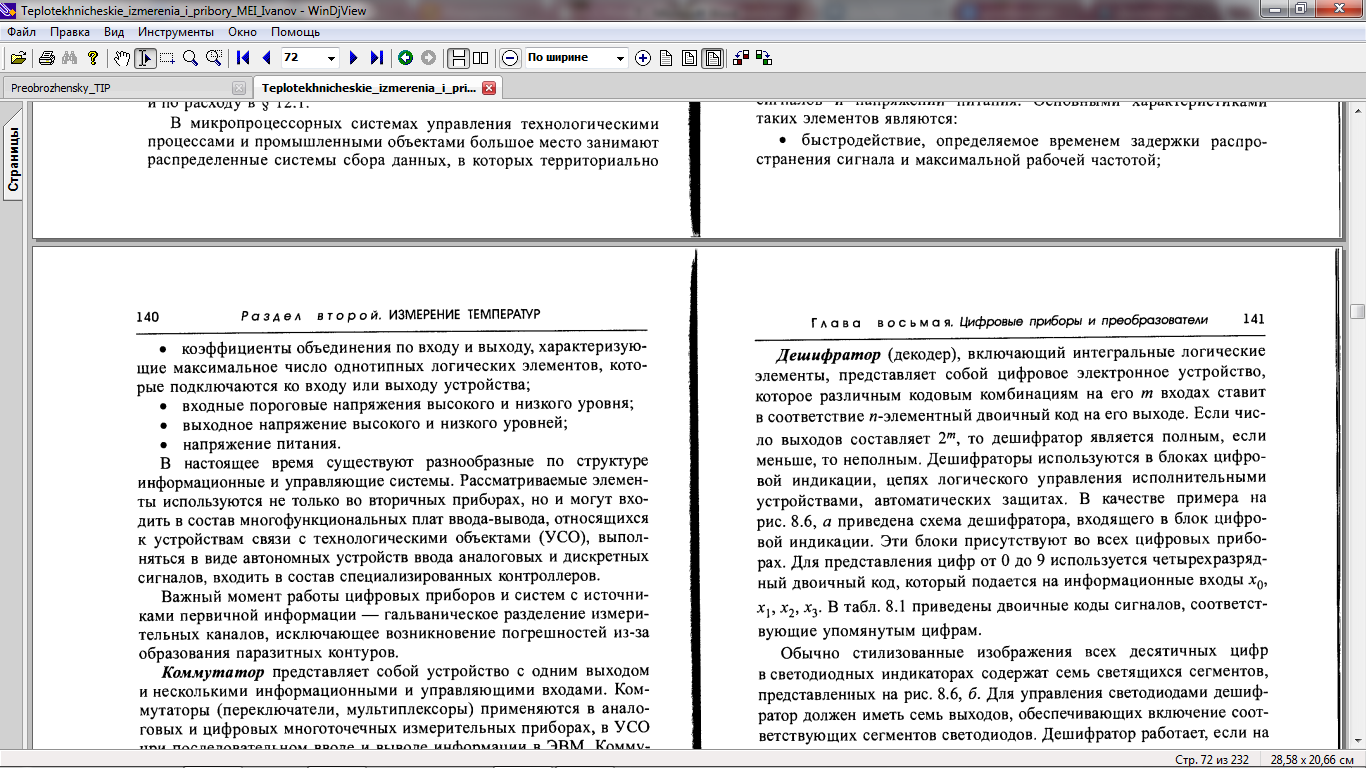Click the word 'Коммутатор' on page 140
The height and width of the screenshot is (768, 1366).
213,671
